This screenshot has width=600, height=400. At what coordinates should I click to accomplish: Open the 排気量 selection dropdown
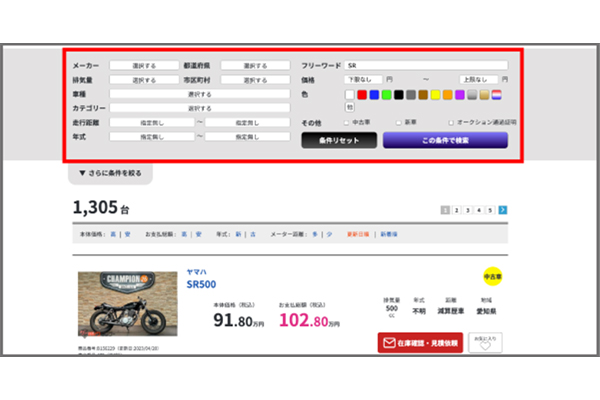[x=144, y=79]
